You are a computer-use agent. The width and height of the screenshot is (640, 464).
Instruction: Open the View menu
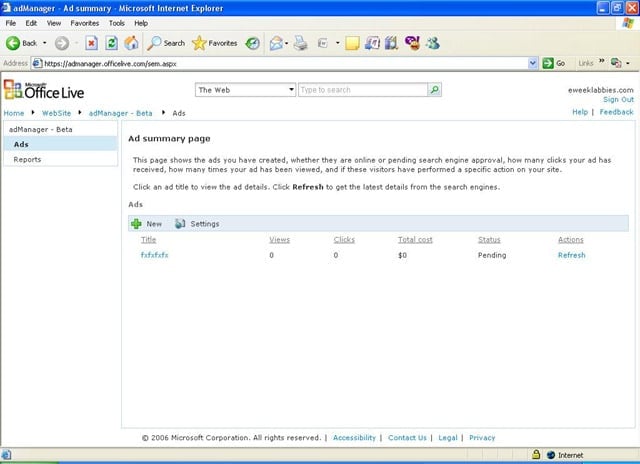click(x=54, y=23)
